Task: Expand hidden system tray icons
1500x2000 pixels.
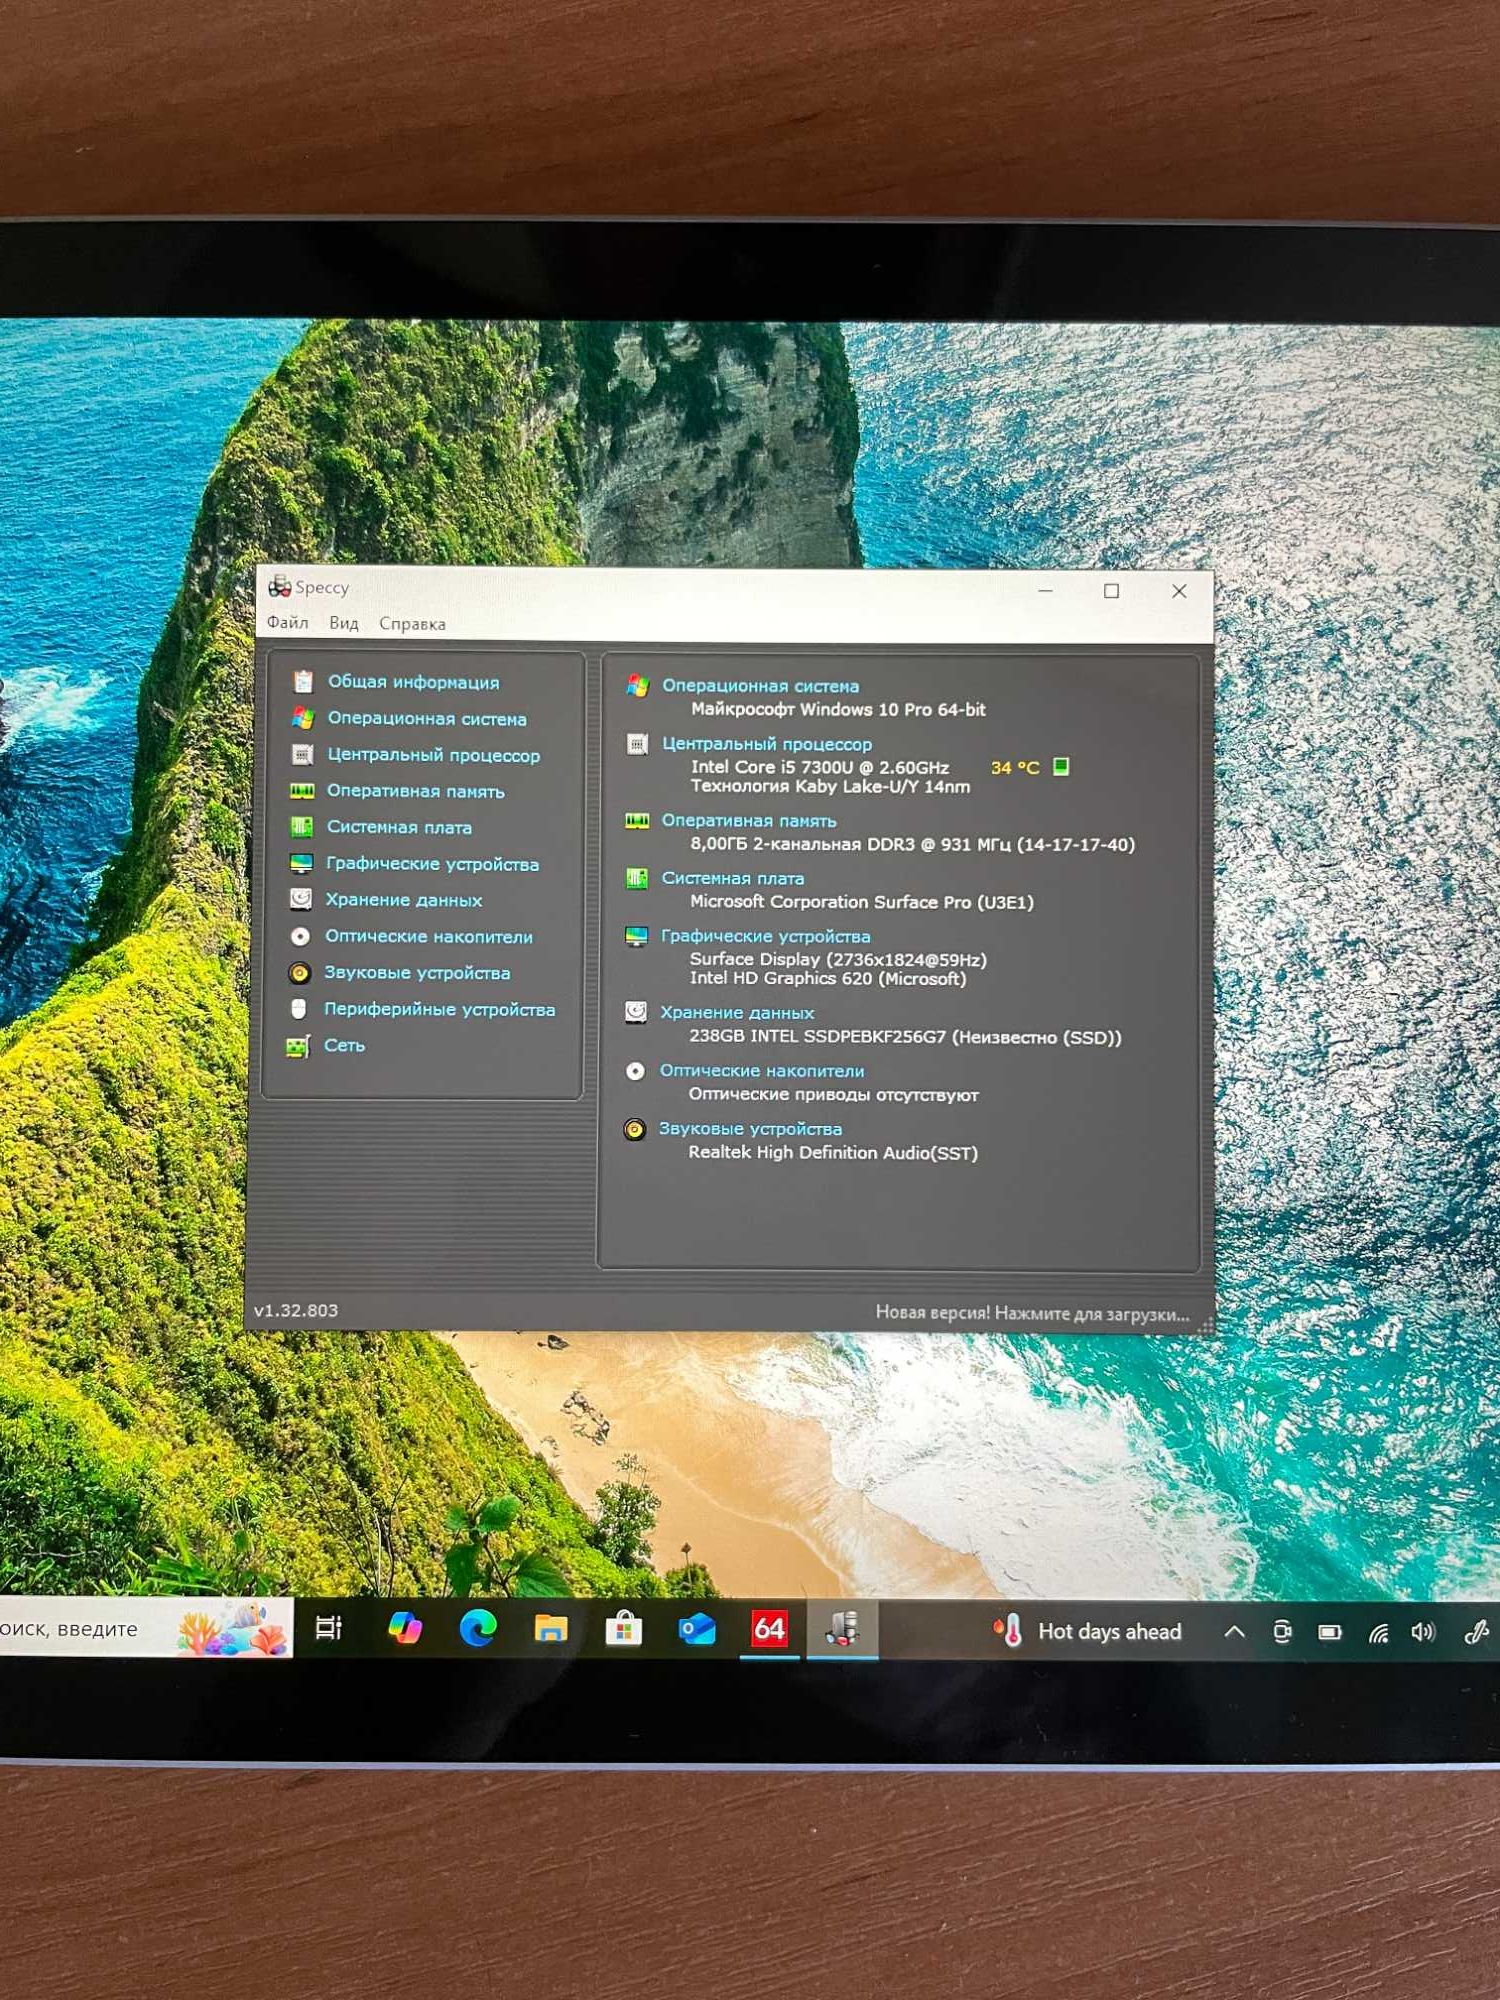Action: pyautogui.click(x=1235, y=1632)
